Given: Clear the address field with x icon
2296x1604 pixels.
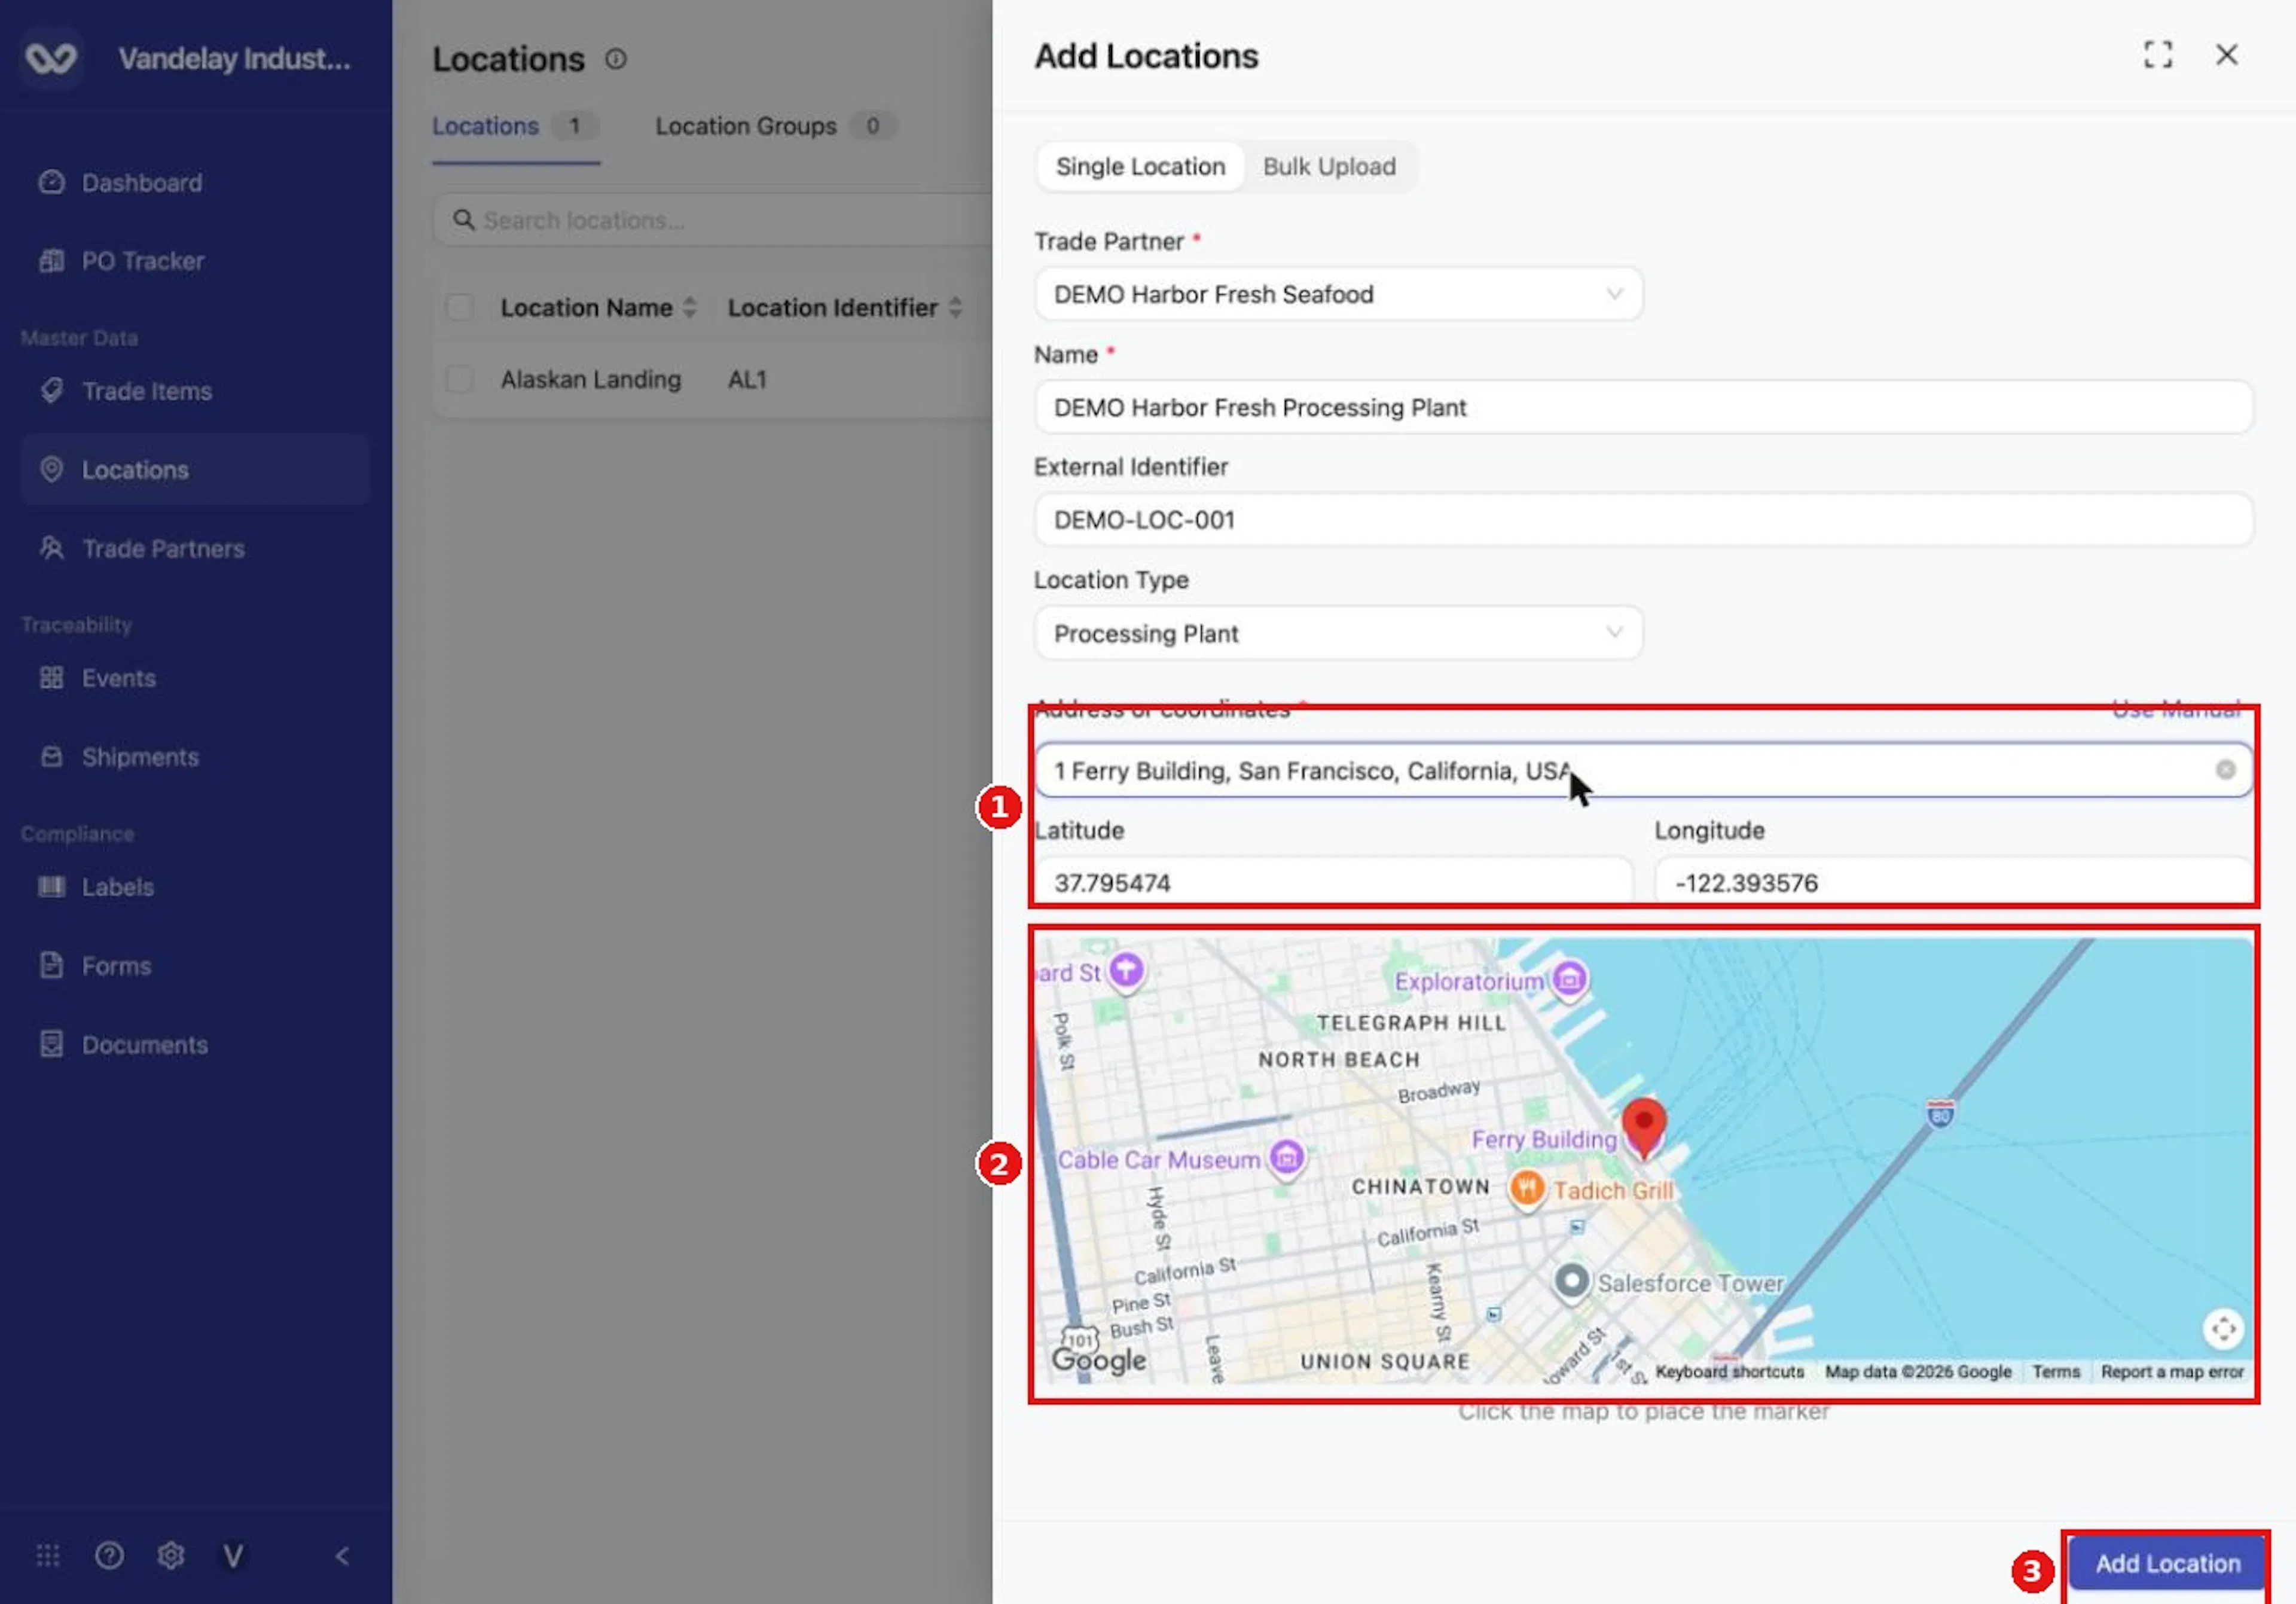Looking at the screenshot, I should click(2225, 770).
